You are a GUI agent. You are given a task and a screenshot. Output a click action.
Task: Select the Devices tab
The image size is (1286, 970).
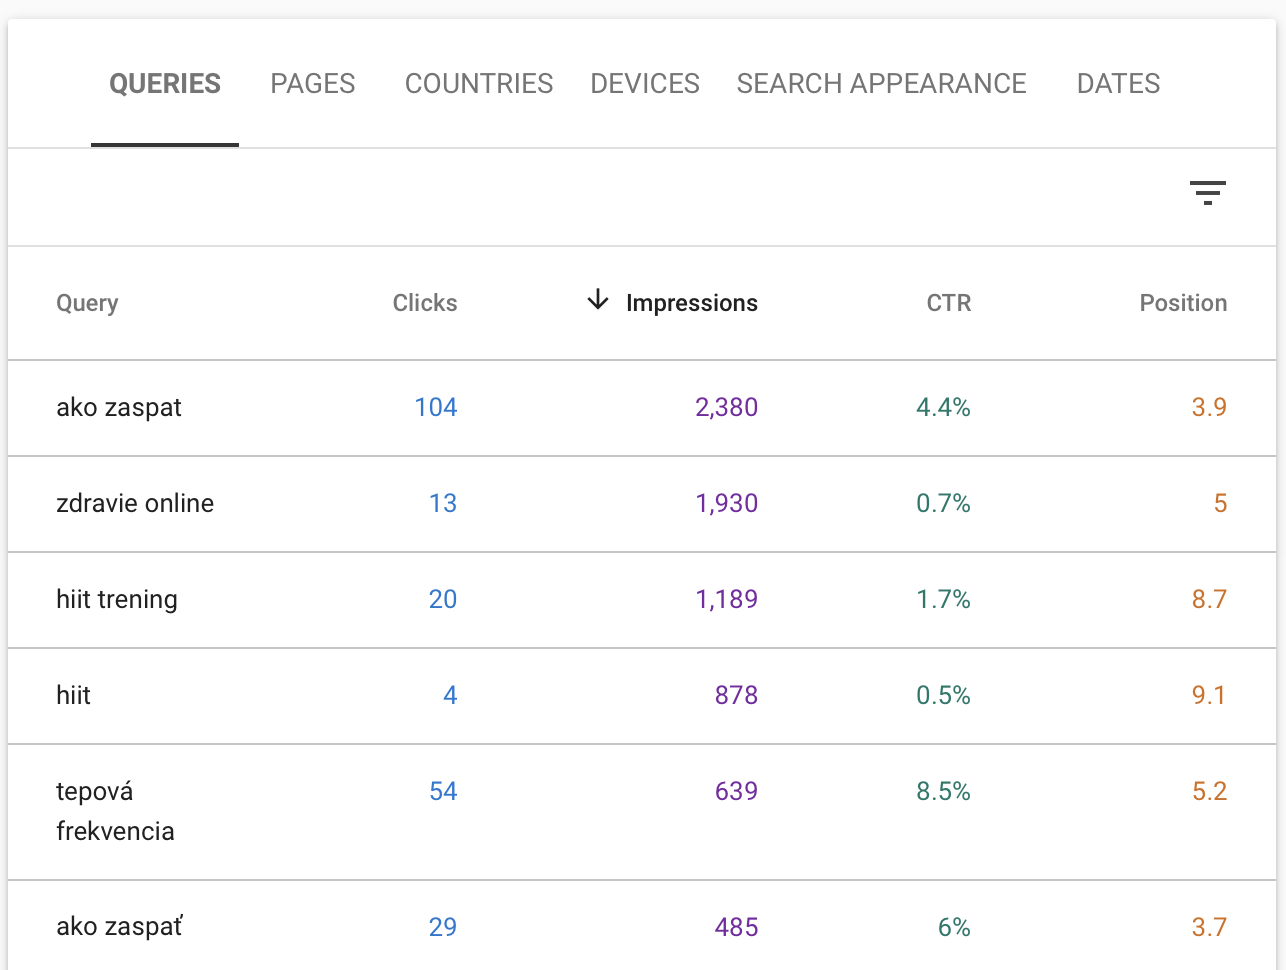tap(645, 84)
